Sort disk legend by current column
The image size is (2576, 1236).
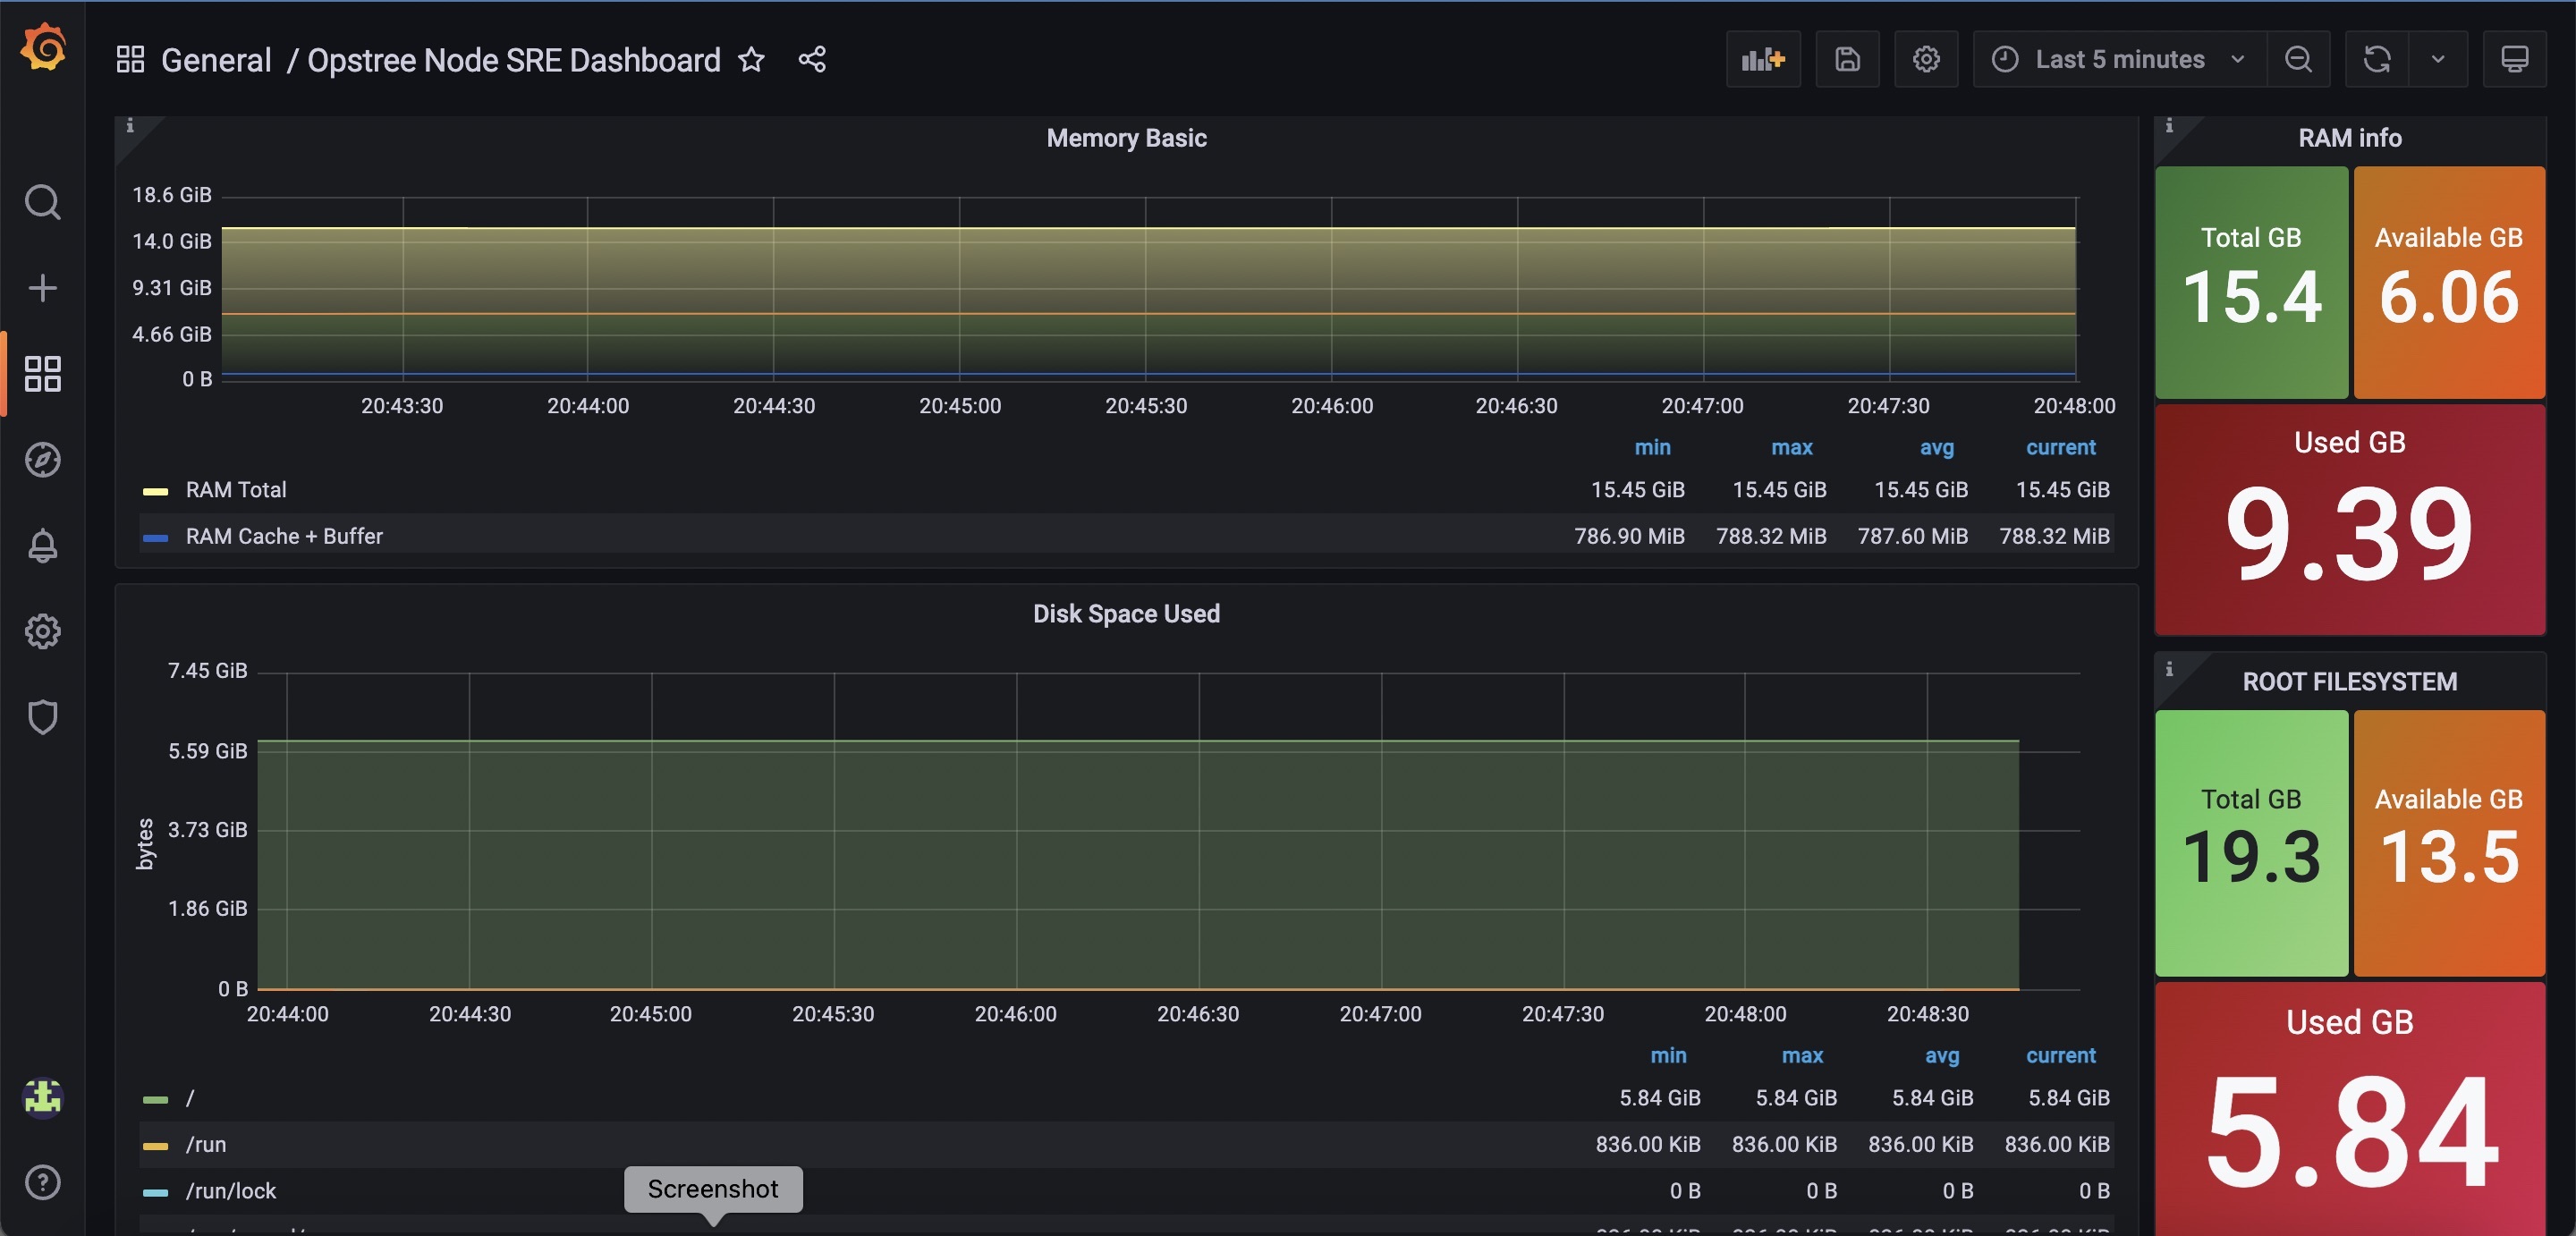click(x=2060, y=1056)
